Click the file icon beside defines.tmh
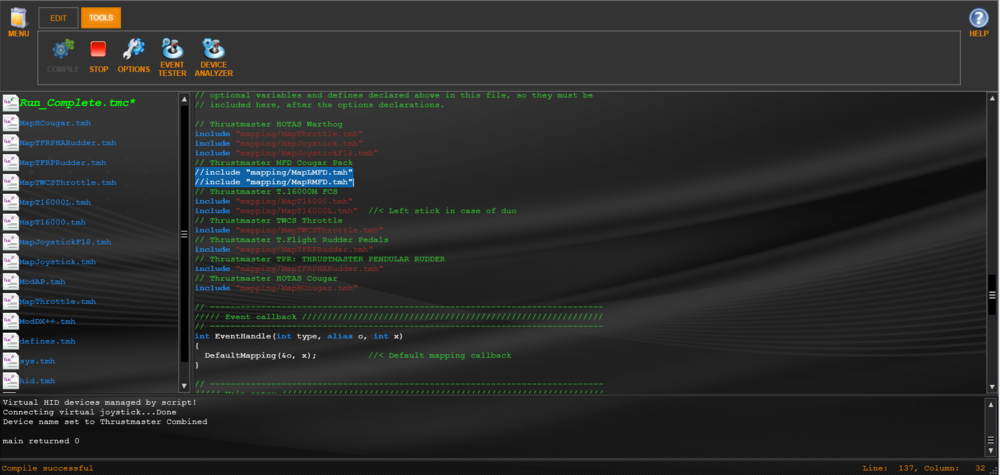 pos(10,341)
